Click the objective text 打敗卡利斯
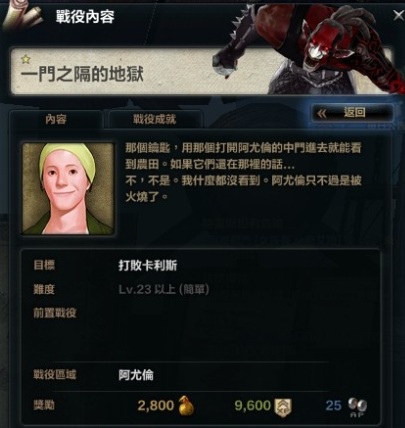This screenshot has height=428, width=405. click(x=148, y=266)
